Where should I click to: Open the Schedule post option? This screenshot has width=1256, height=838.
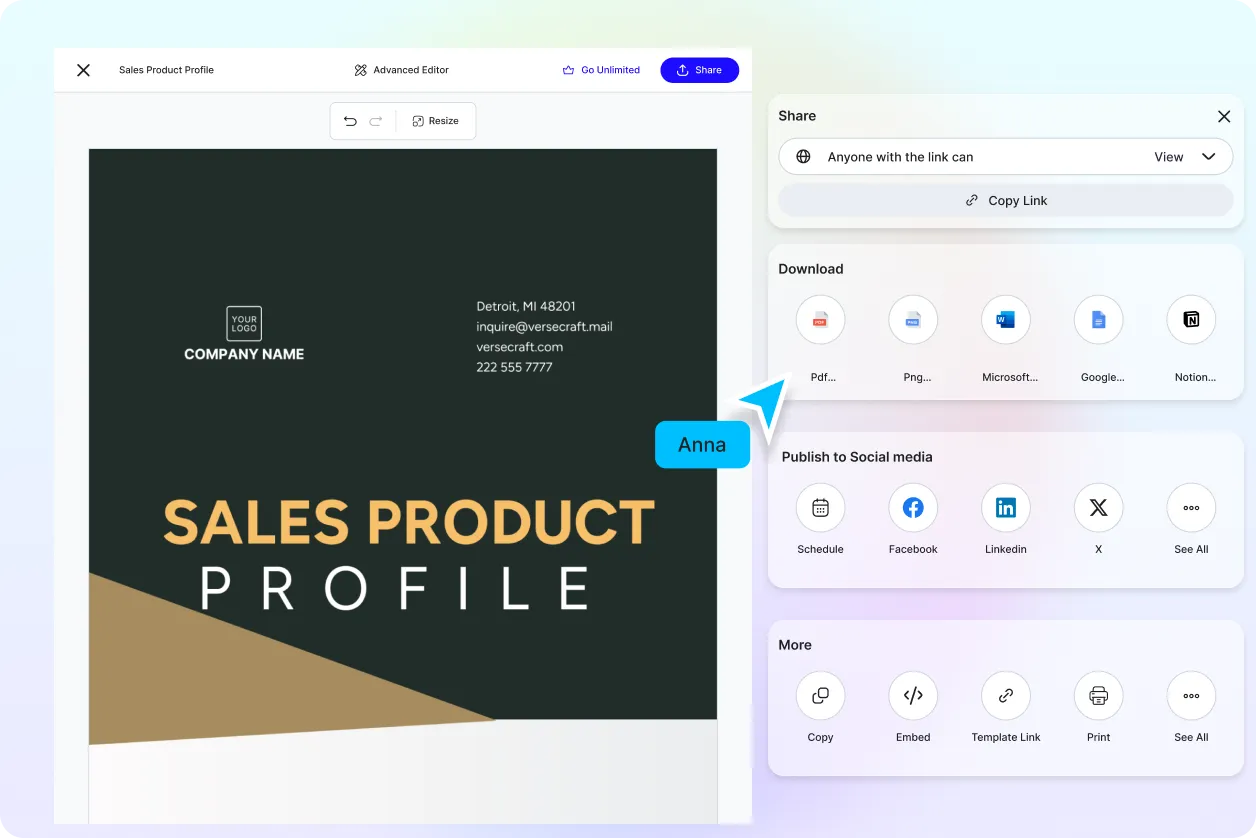820,508
